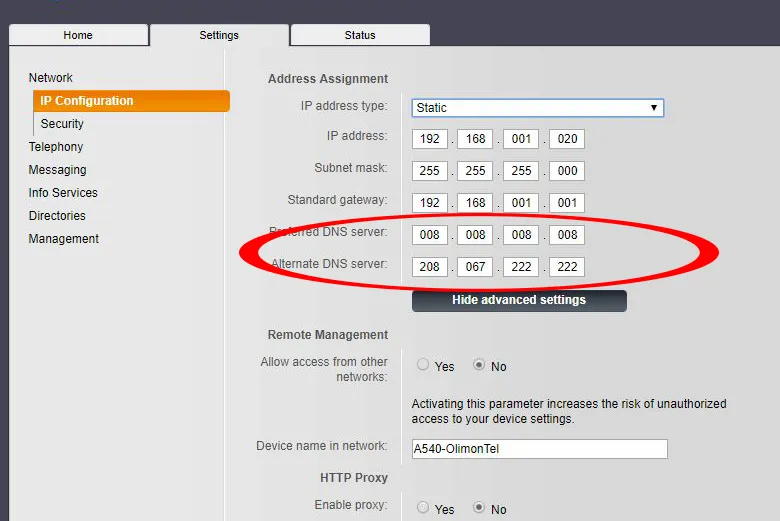Click last octet of Standard gateway
The image size is (780, 521).
click(x=567, y=202)
